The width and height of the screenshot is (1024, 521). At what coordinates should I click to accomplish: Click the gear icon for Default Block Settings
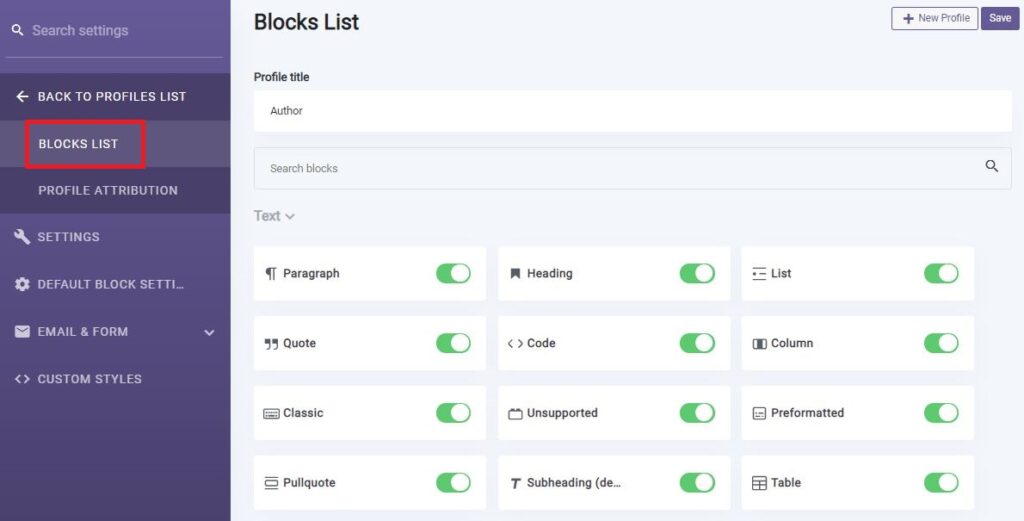[x=22, y=284]
